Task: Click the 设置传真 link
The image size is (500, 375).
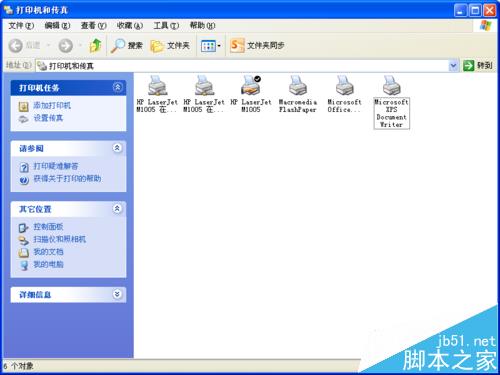Action: 48,118
